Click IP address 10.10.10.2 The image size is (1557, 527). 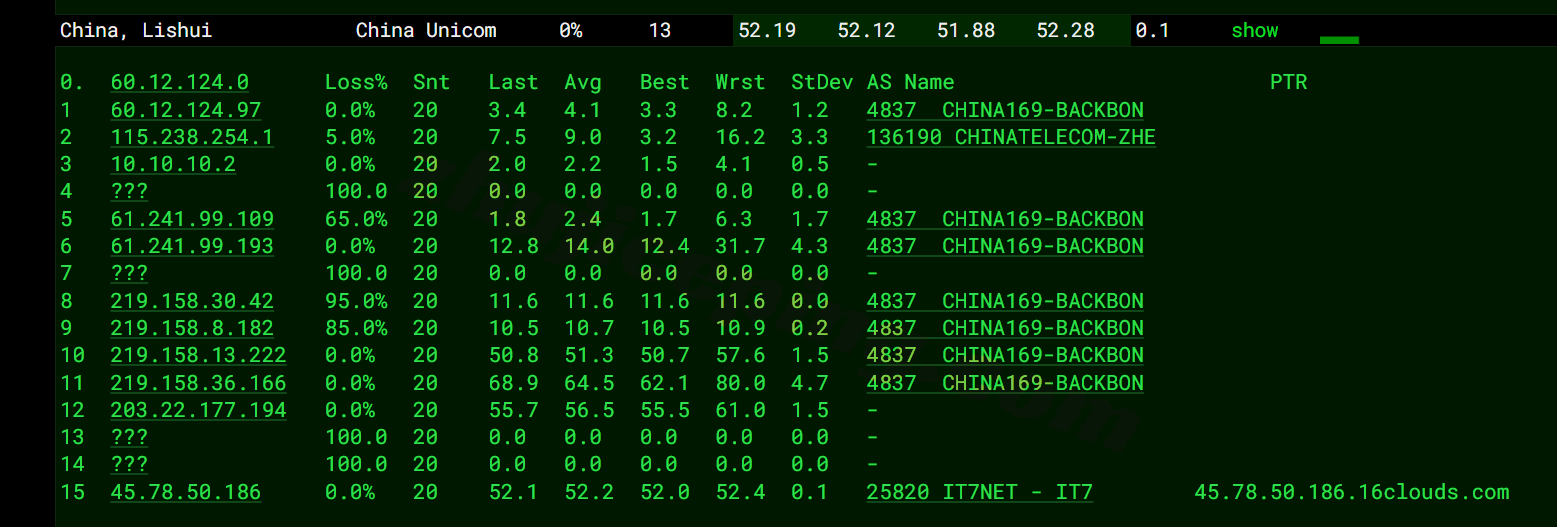click(173, 164)
